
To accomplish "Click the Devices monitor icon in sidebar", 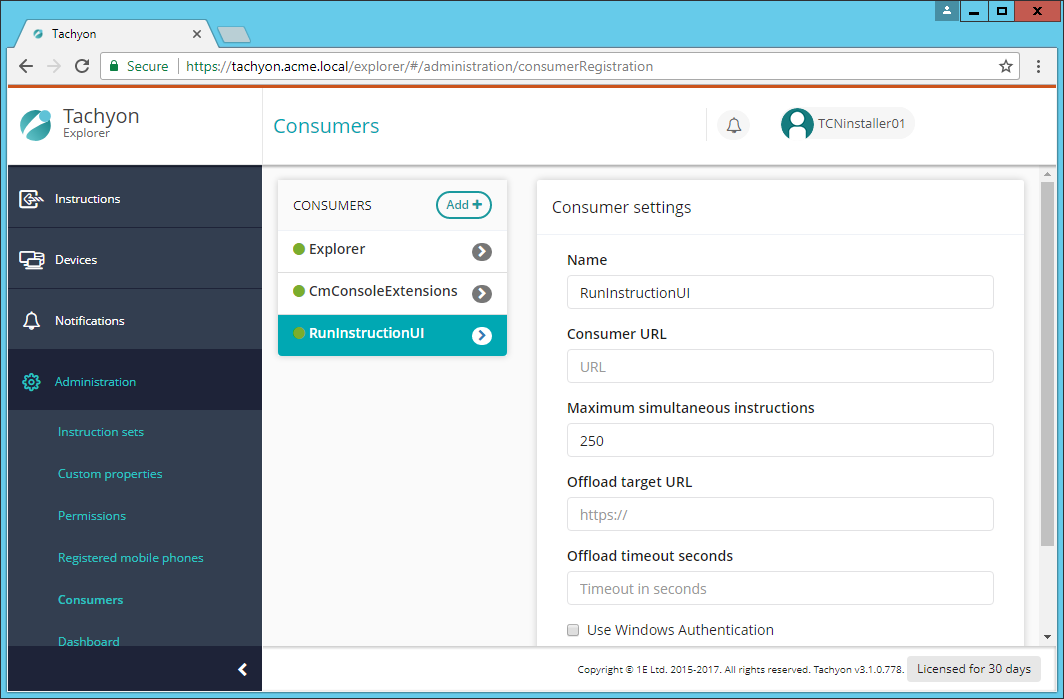I will pos(31,260).
